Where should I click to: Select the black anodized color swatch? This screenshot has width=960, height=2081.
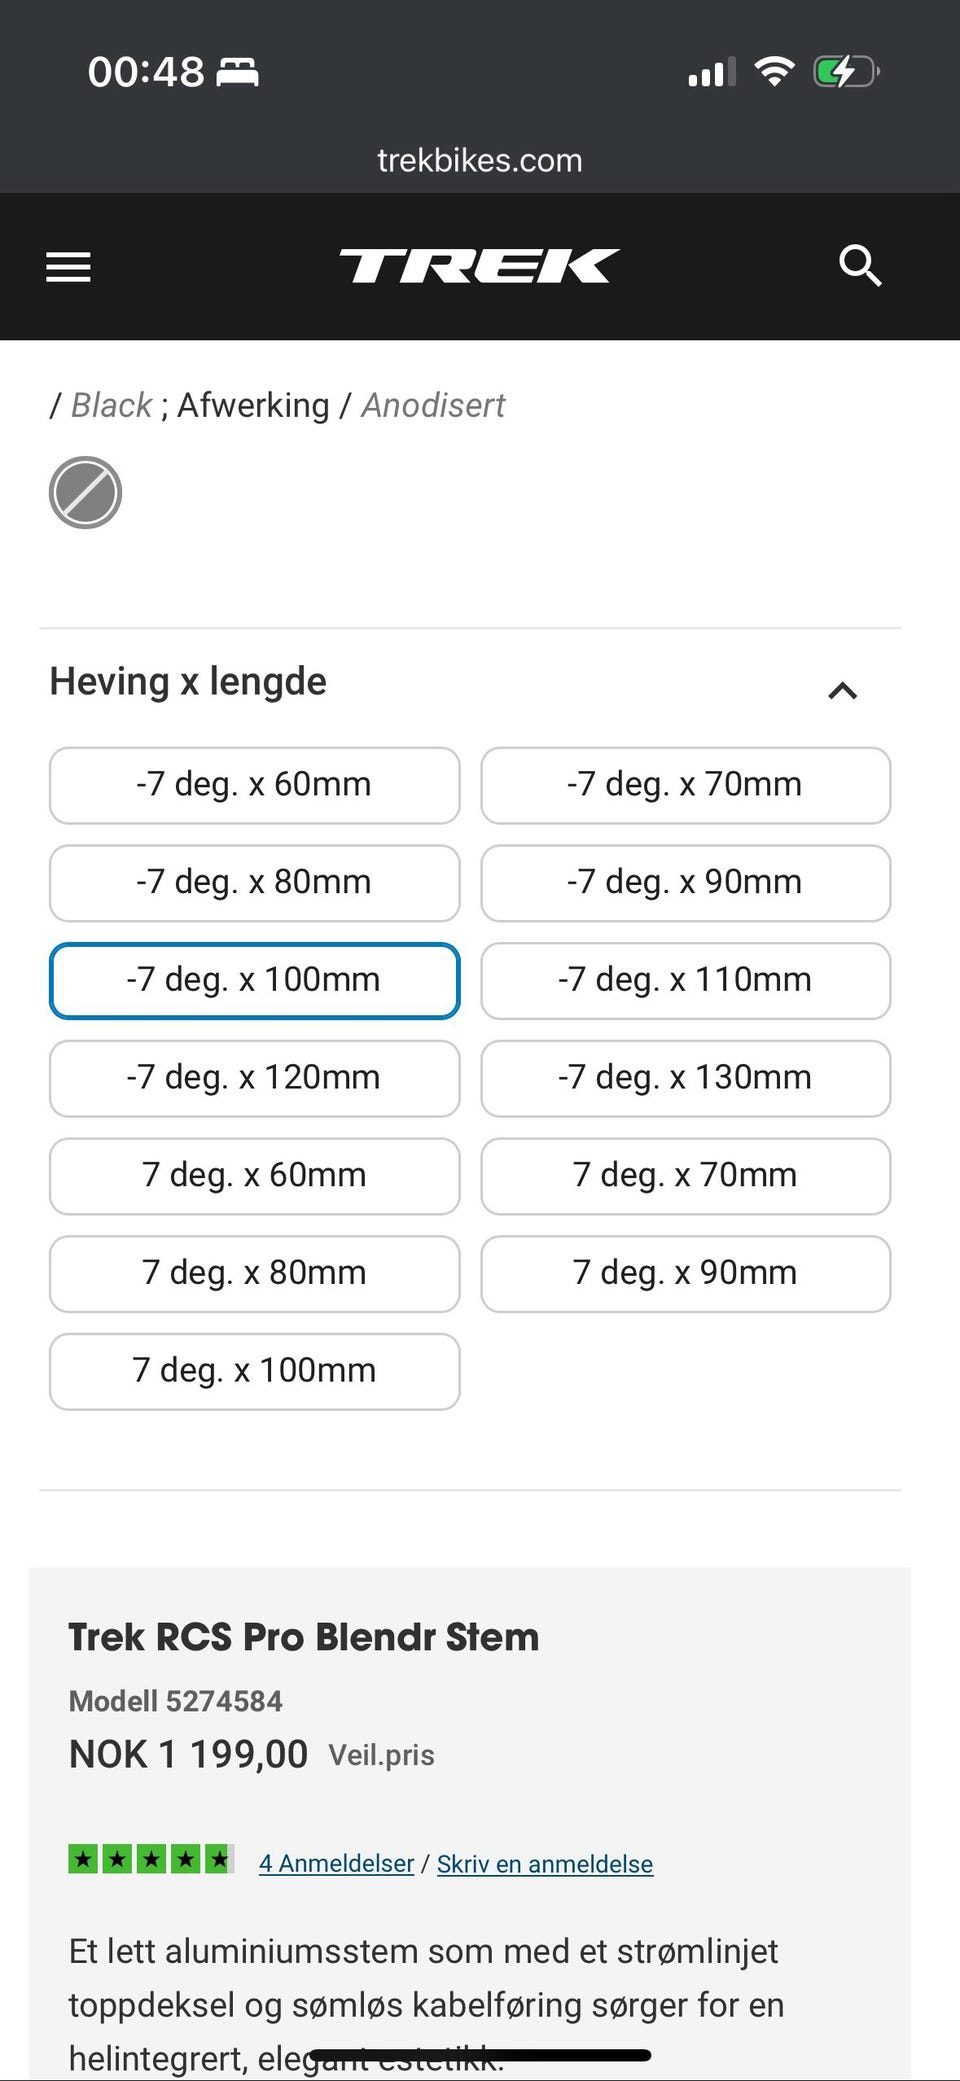85,493
